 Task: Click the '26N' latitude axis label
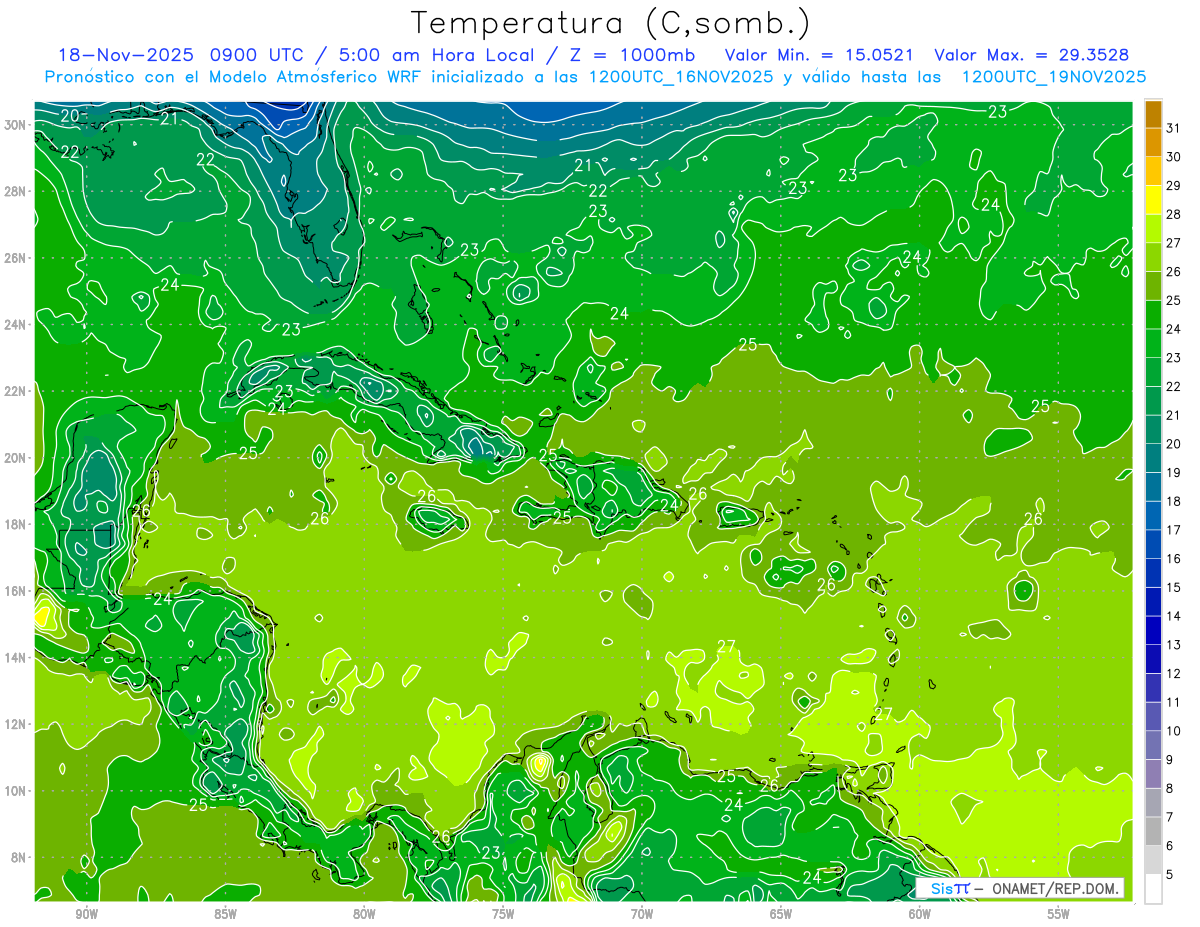click(x=15, y=258)
